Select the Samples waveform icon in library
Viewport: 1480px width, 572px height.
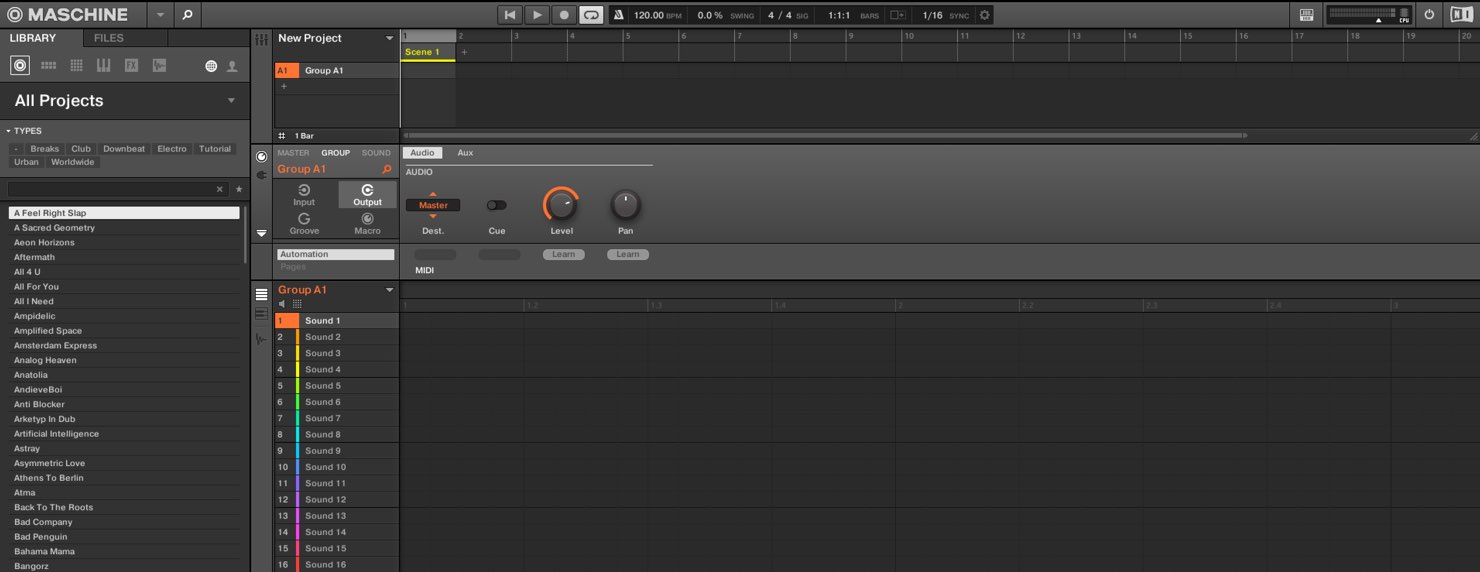(x=159, y=66)
